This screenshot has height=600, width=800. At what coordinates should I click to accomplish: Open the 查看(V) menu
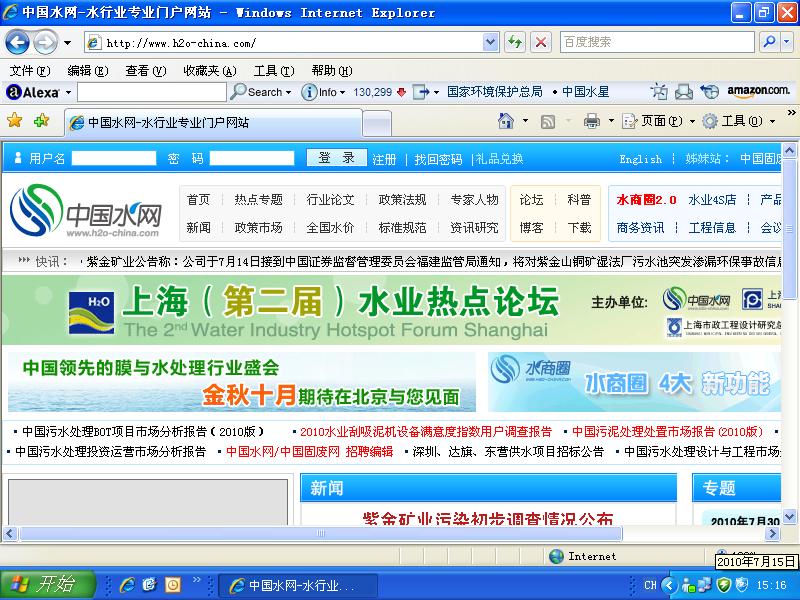coord(146,70)
